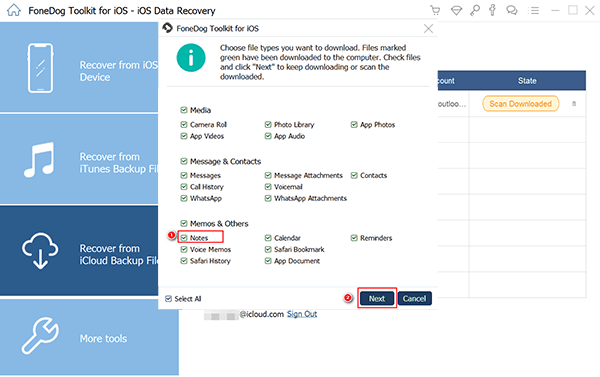Click the diamond icon in title bar
600x377 pixels.
(456, 10)
